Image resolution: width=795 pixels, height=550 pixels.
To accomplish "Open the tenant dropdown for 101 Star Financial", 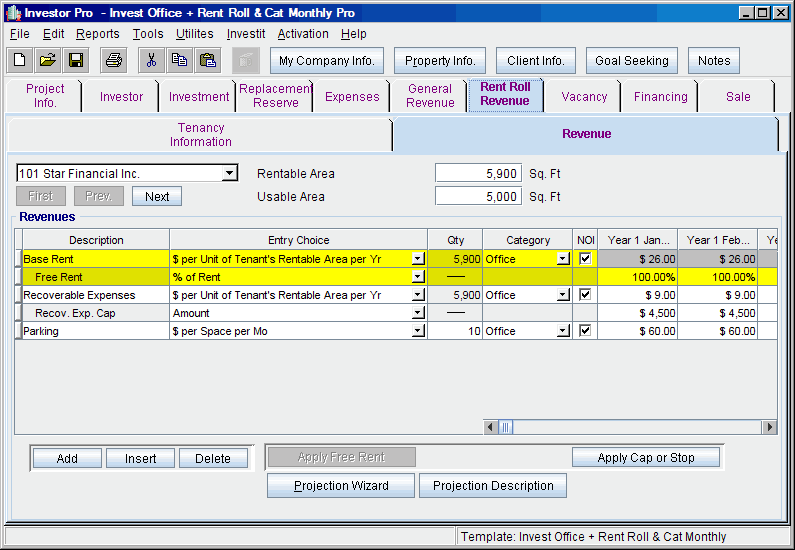I will [x=229, y=173].
